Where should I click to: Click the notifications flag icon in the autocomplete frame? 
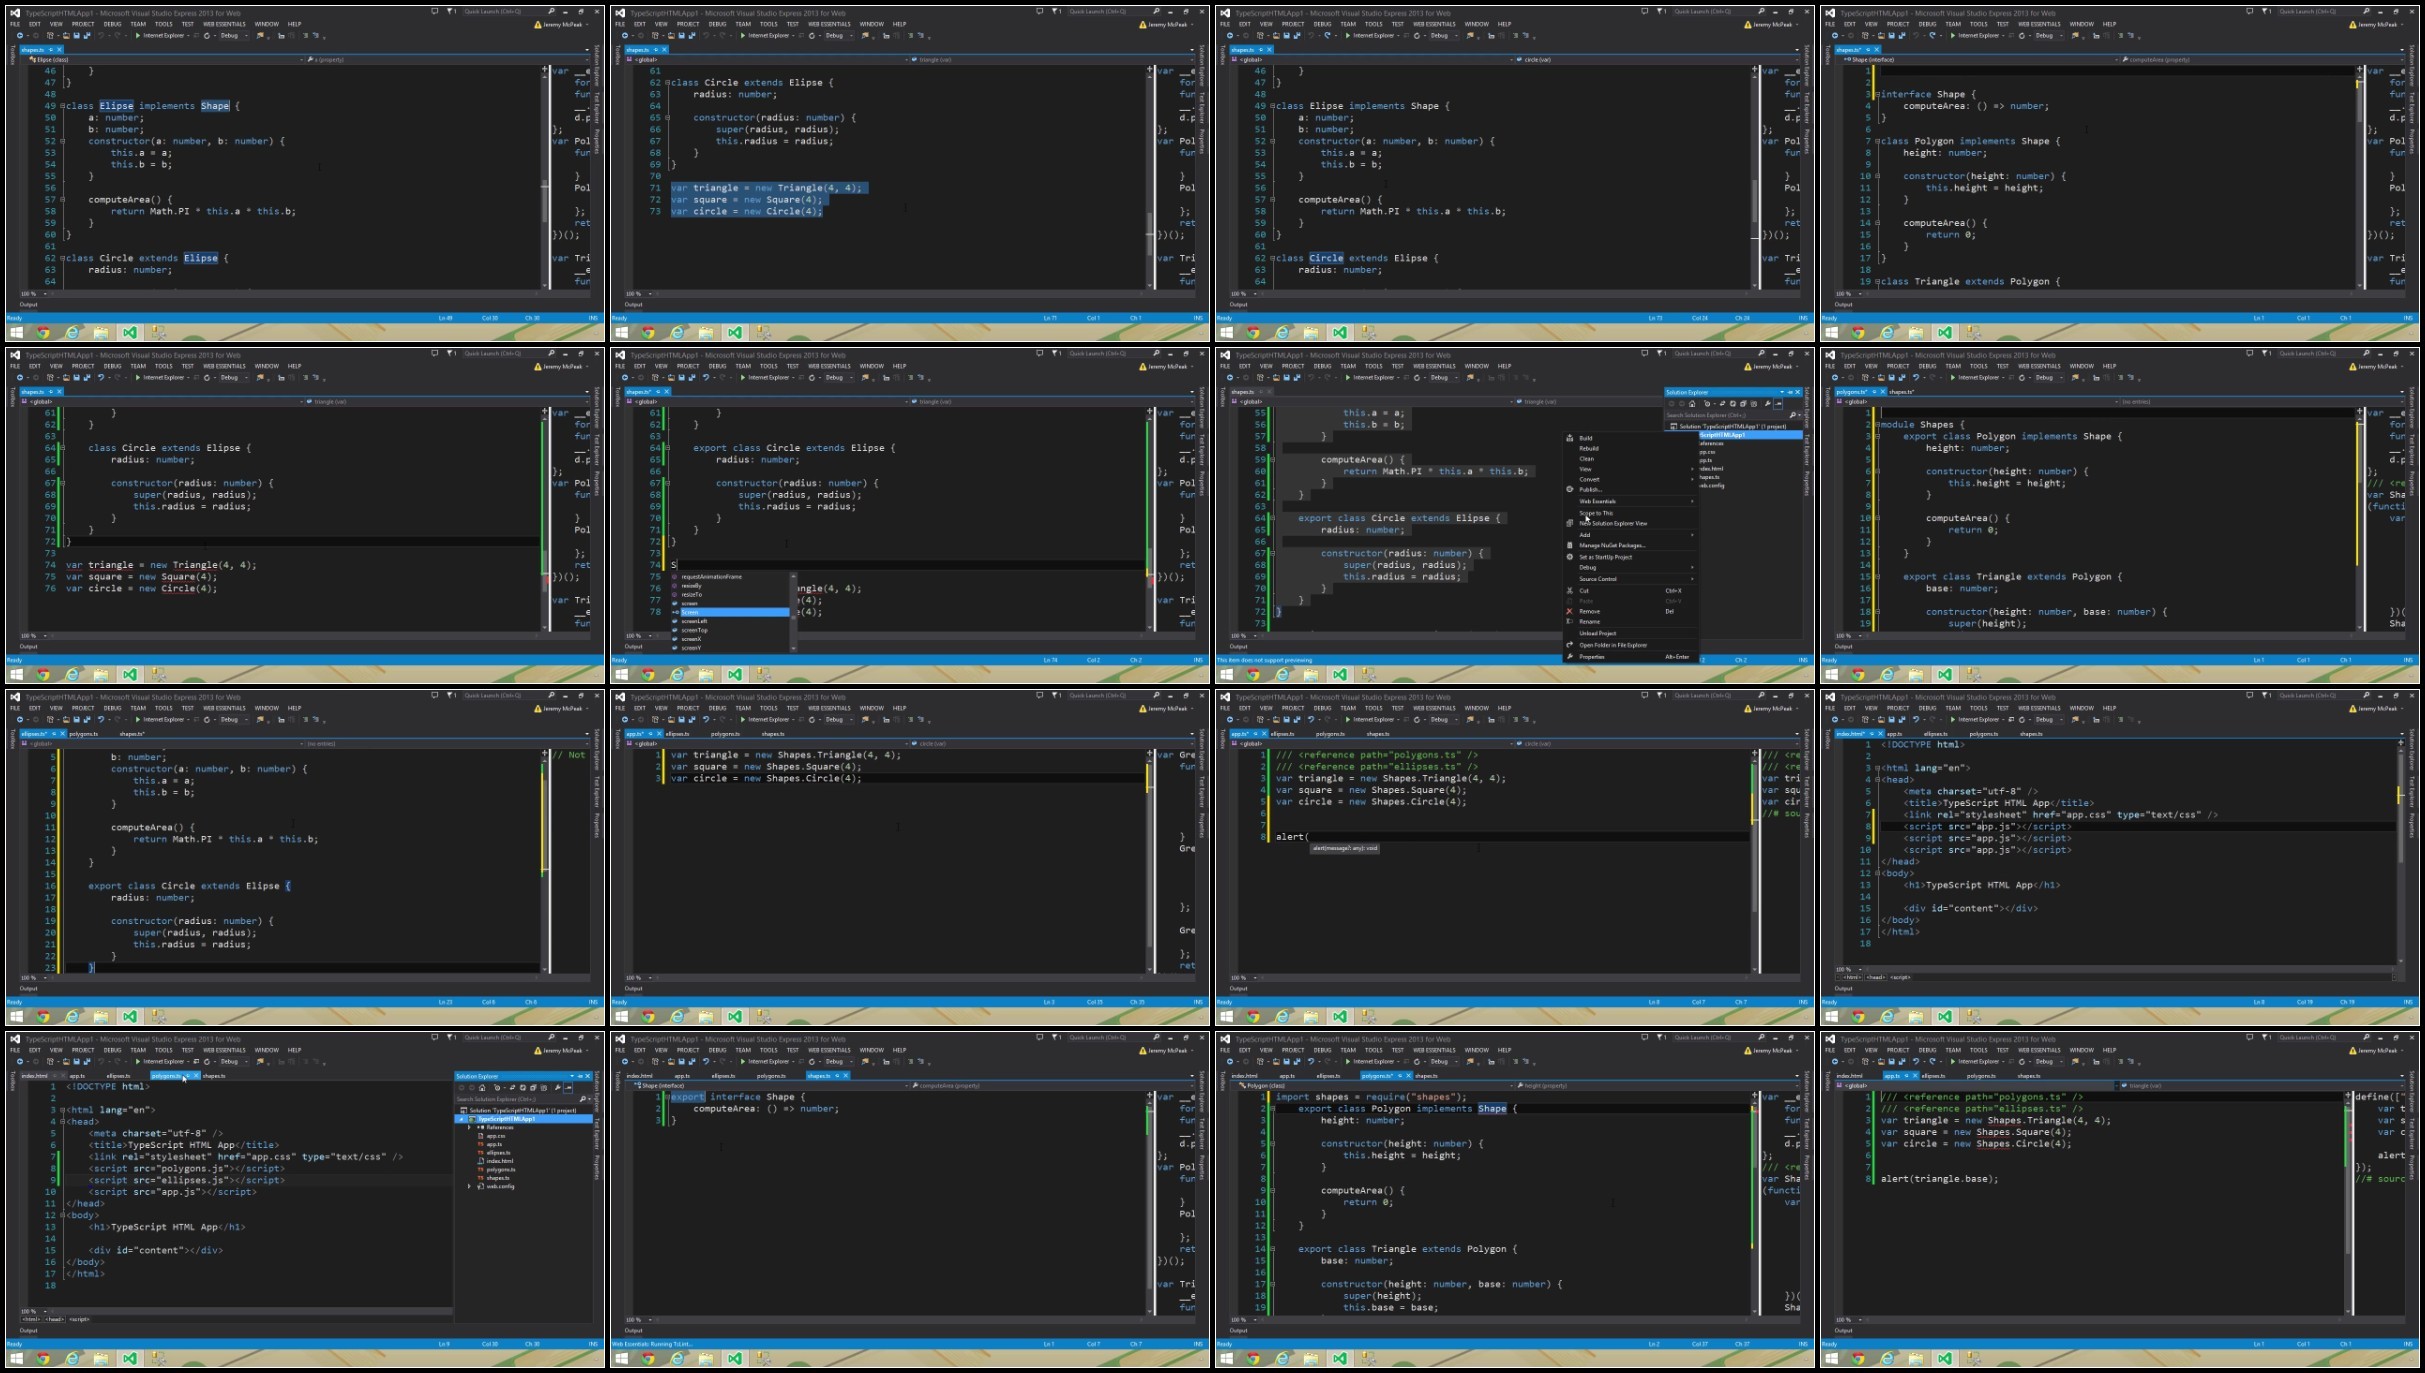pos(1055,353)
